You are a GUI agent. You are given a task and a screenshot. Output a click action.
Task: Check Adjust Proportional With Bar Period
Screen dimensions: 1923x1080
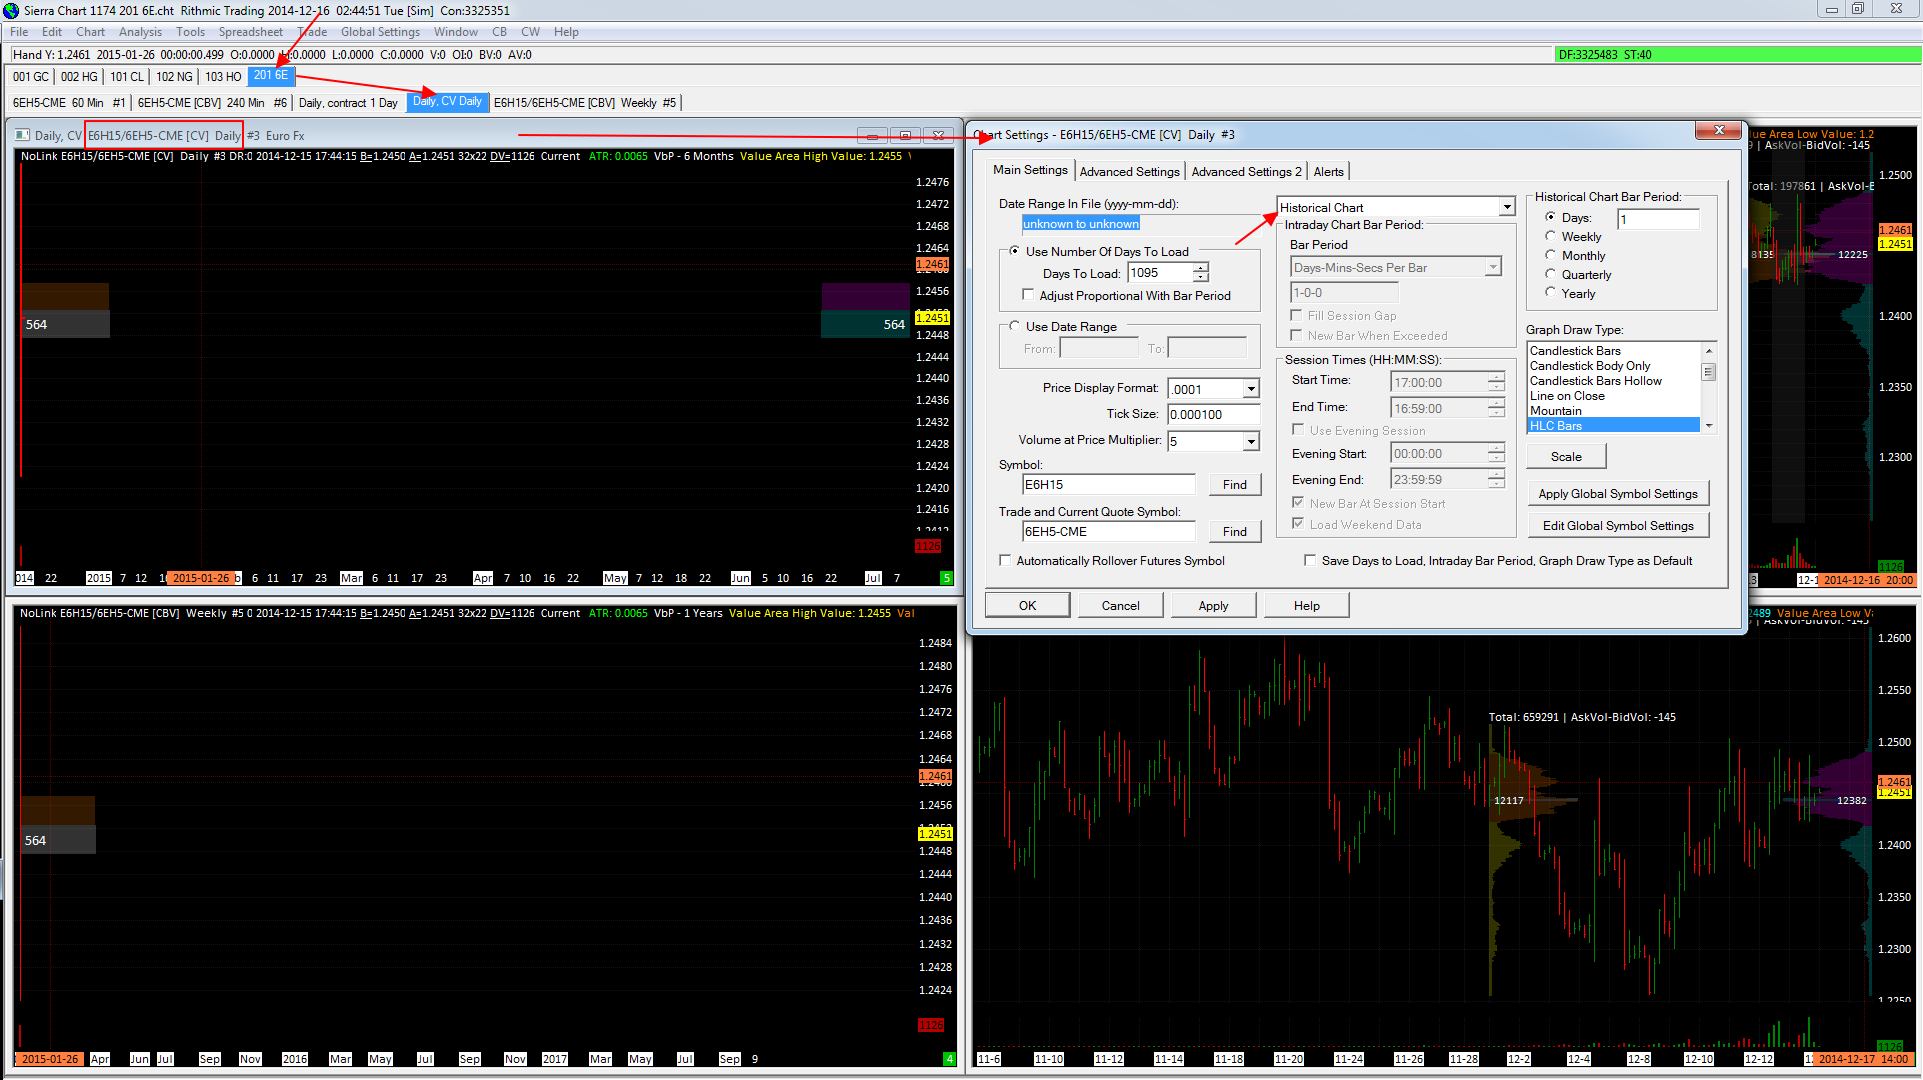pyautogui.click(x=1028, y=295)
